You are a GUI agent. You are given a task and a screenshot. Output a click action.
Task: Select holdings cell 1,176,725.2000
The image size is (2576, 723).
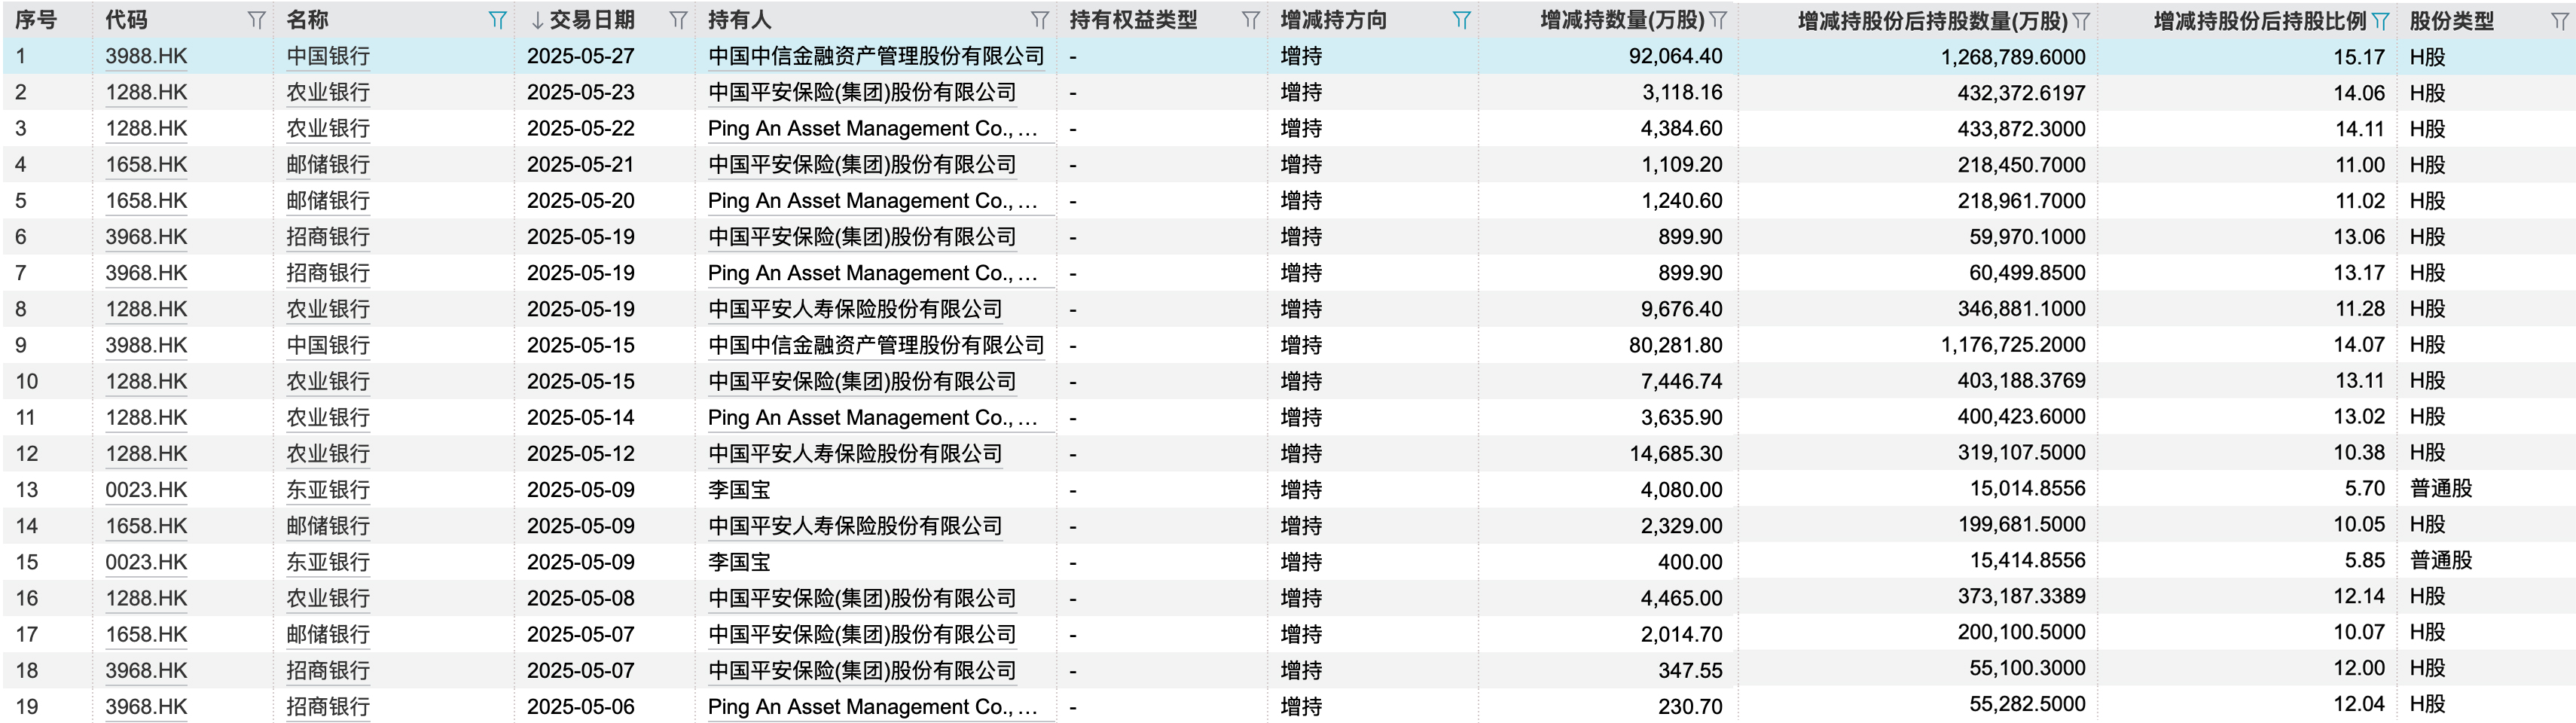(x=2013, y=344)
